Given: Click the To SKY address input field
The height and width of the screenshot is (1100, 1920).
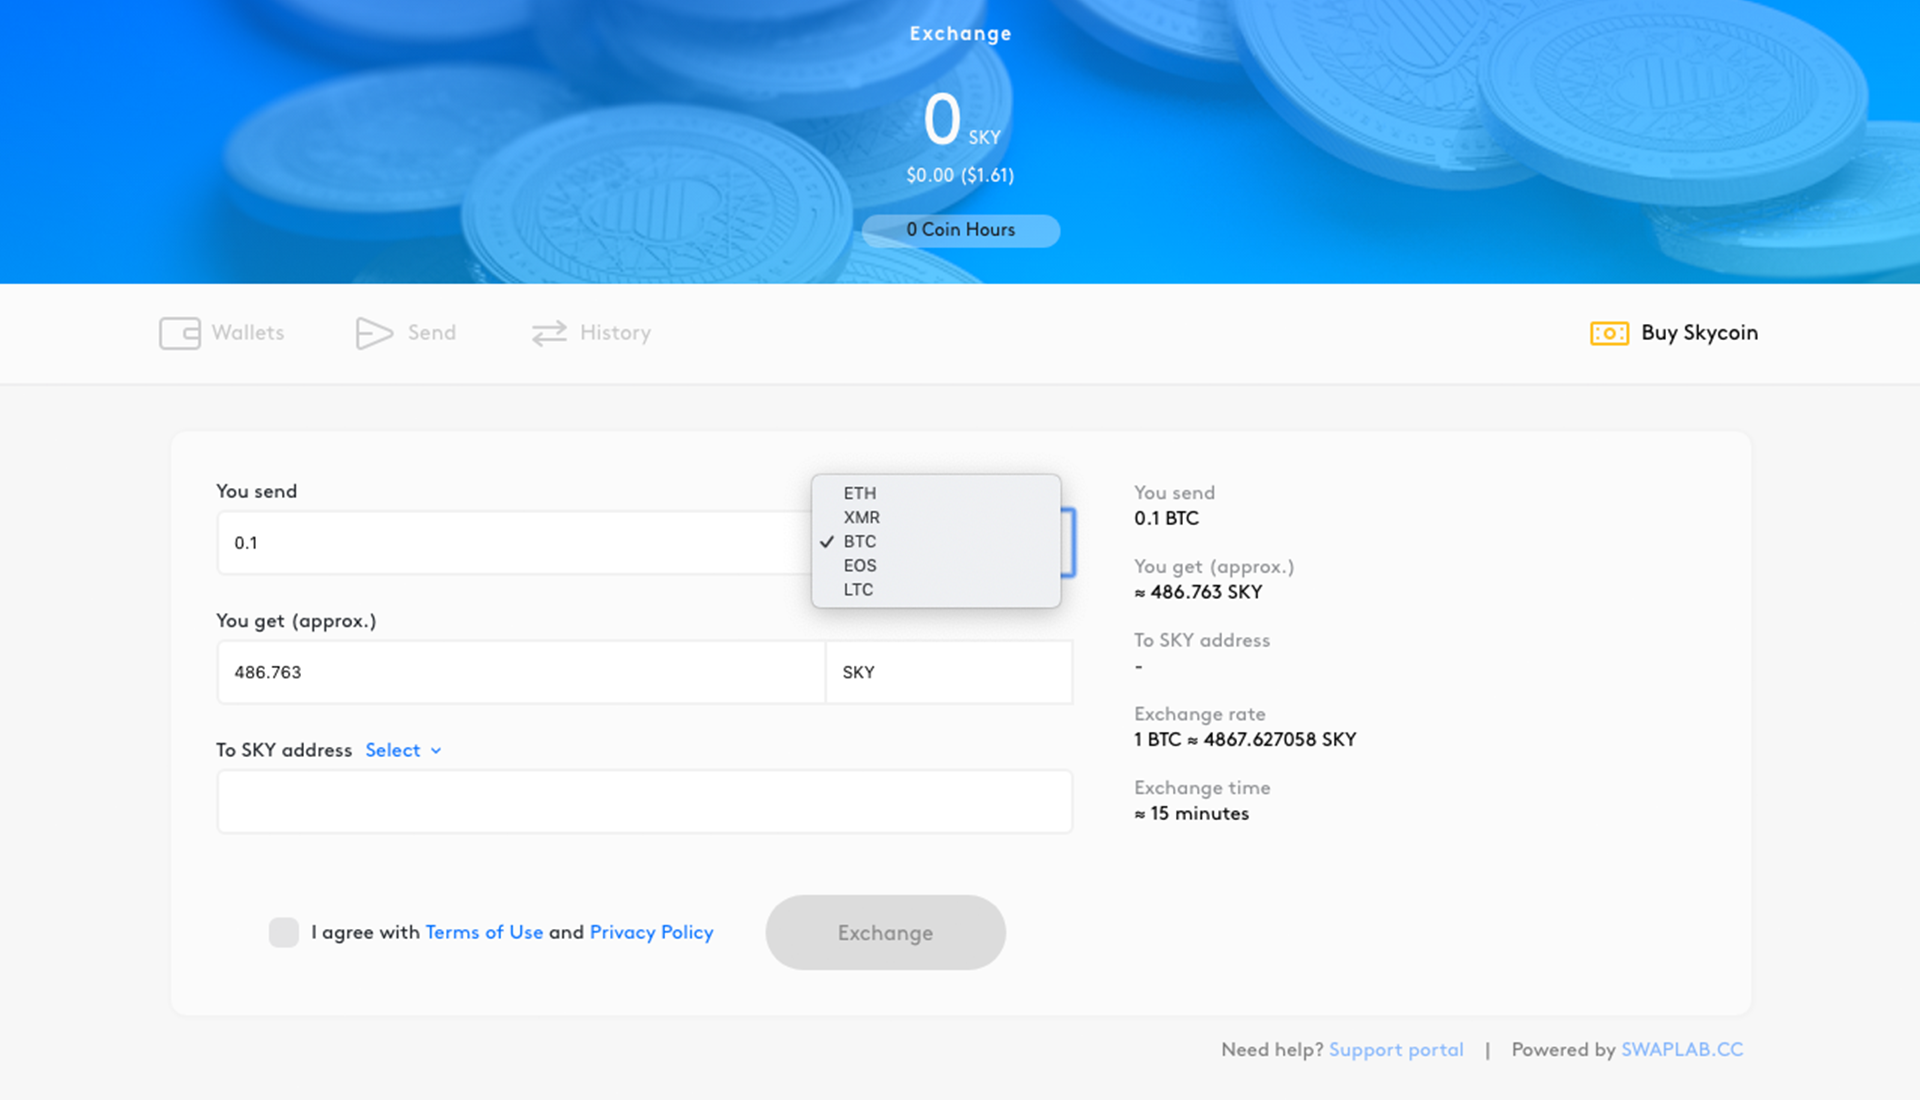Looking at the screenshot, I should [644, 802].
